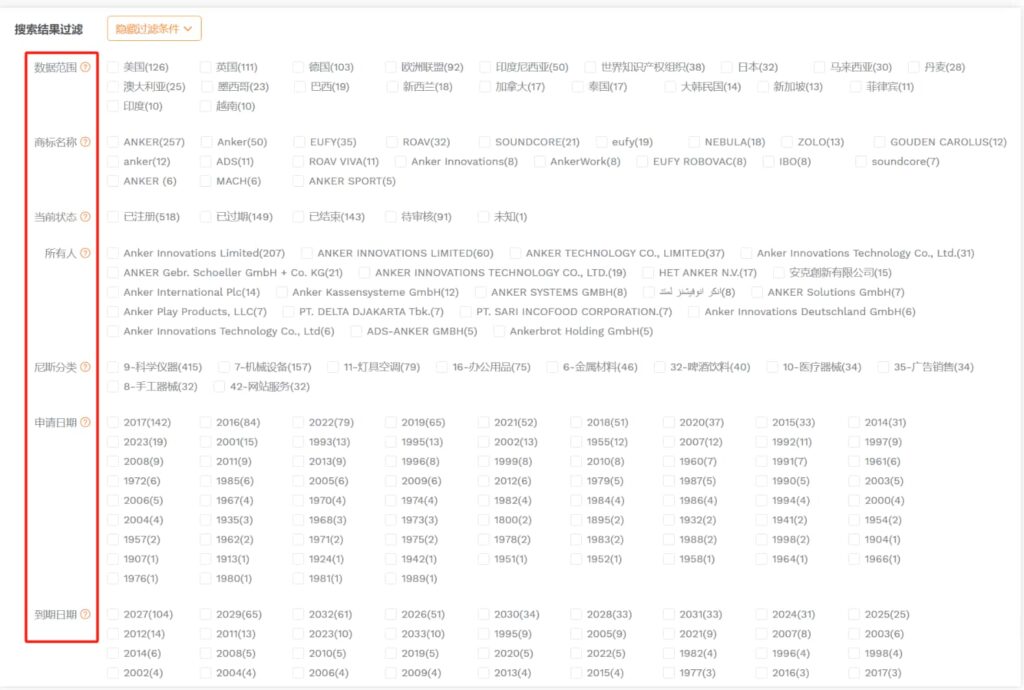This screenshot has width=1024, height=690.
Task: Collapse filters with 隐藏过滤条件 dropdown button
Action: (154, 29)
